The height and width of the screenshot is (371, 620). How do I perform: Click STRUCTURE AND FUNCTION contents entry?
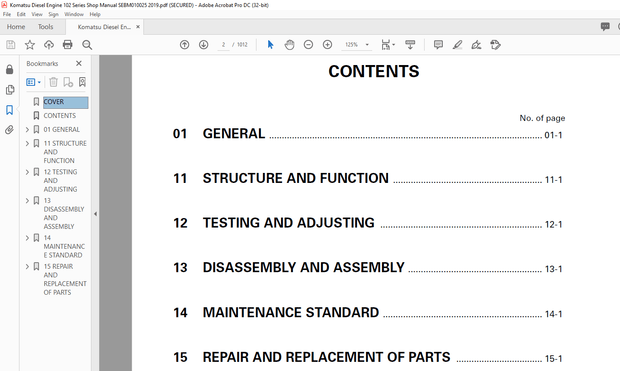point(296,178)
